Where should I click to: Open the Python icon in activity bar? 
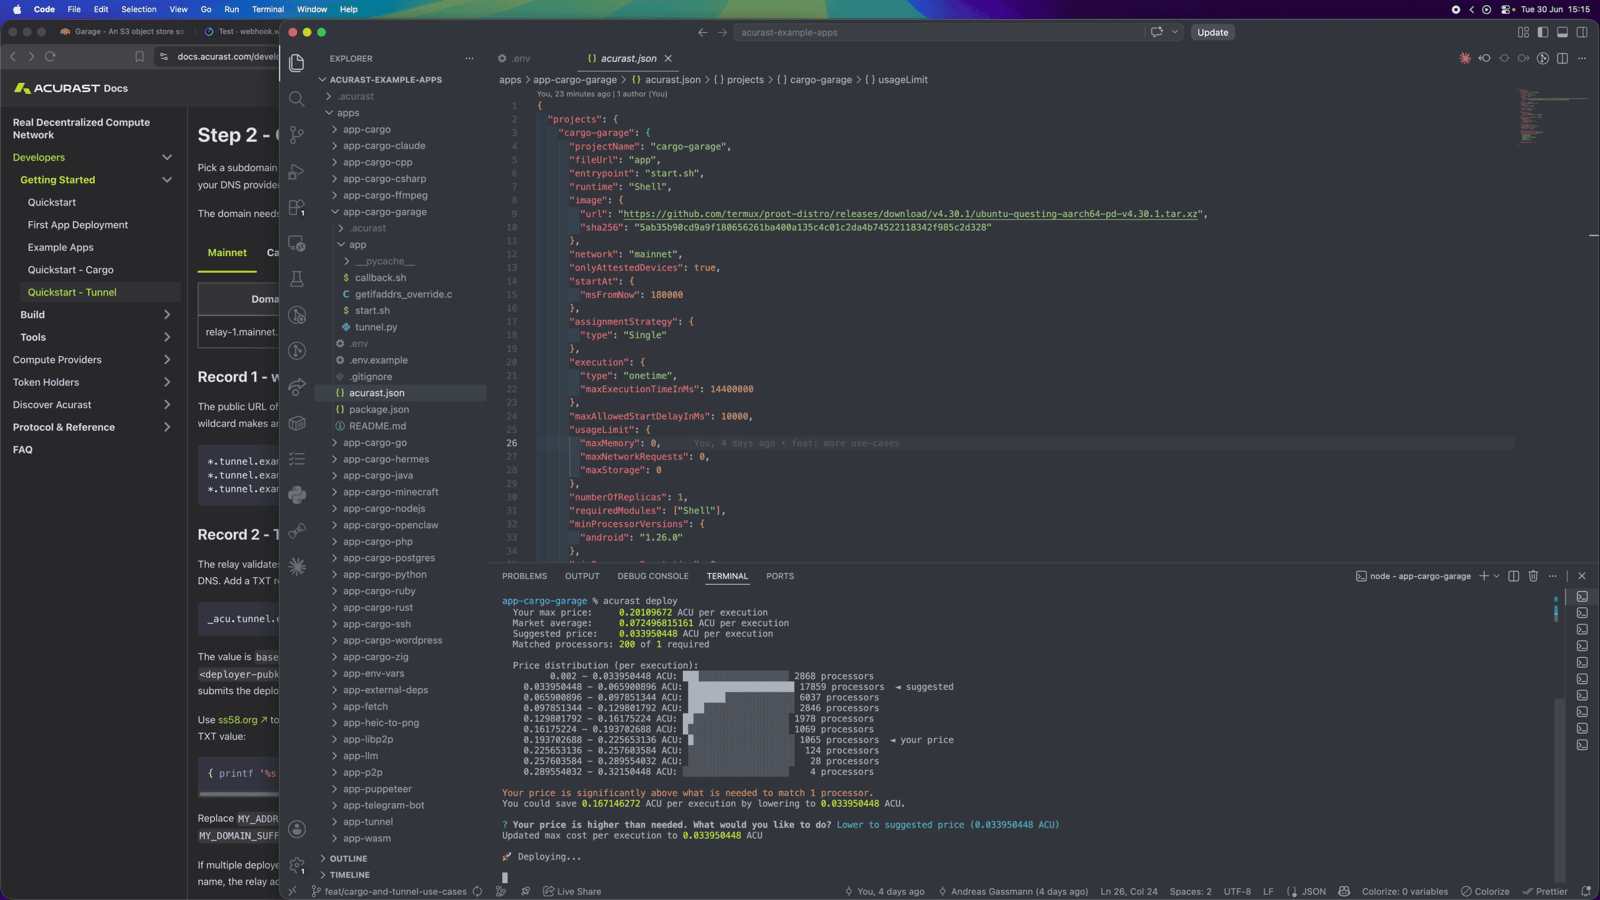pyautogui.click(x=297, y=495)
